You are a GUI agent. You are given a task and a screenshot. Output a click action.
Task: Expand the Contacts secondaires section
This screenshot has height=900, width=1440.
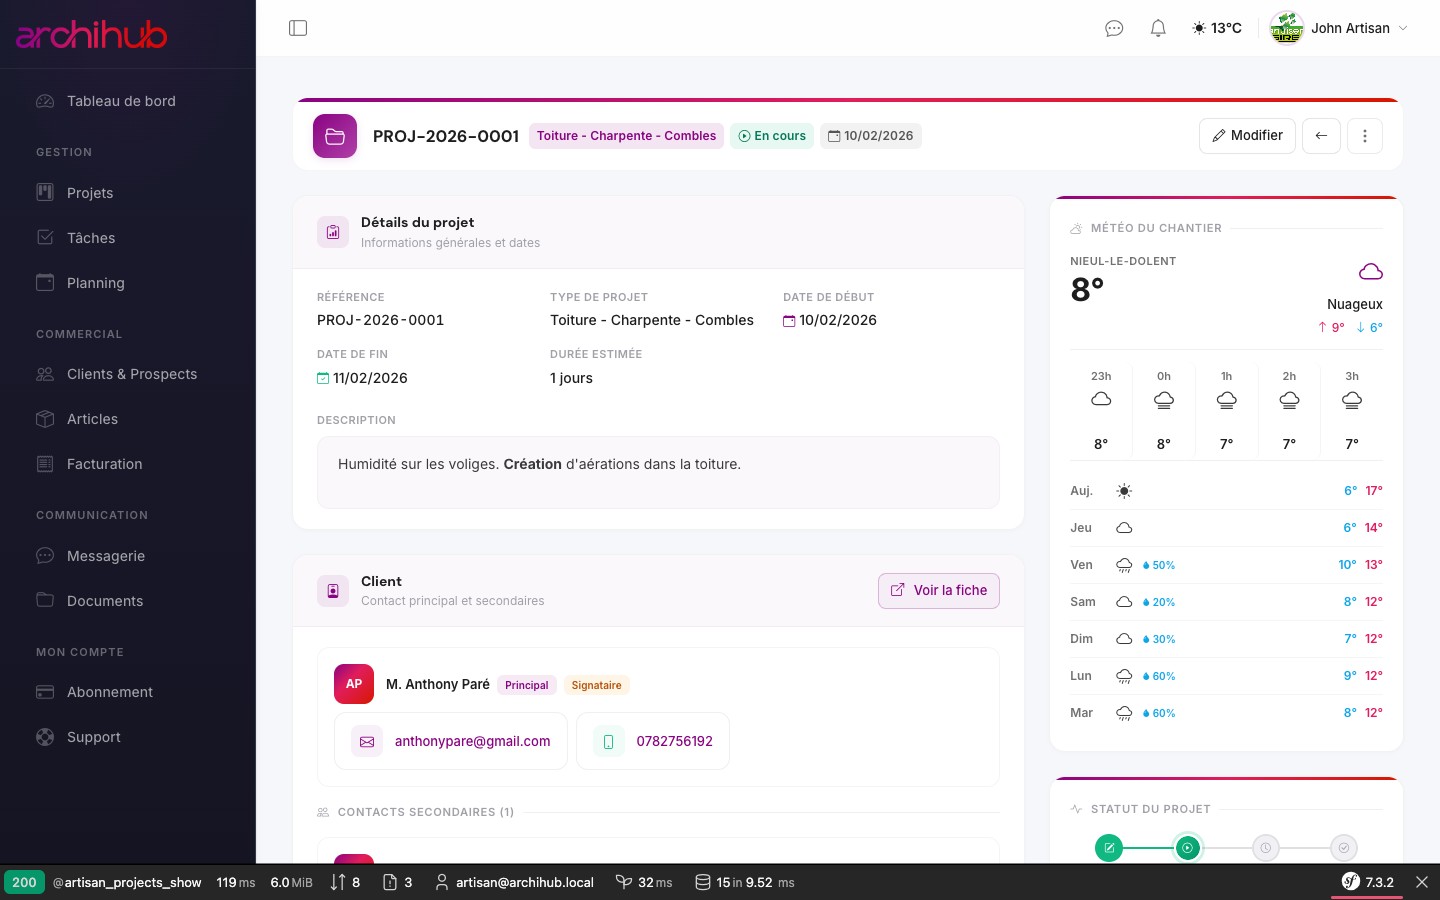(x=426, y=812)
